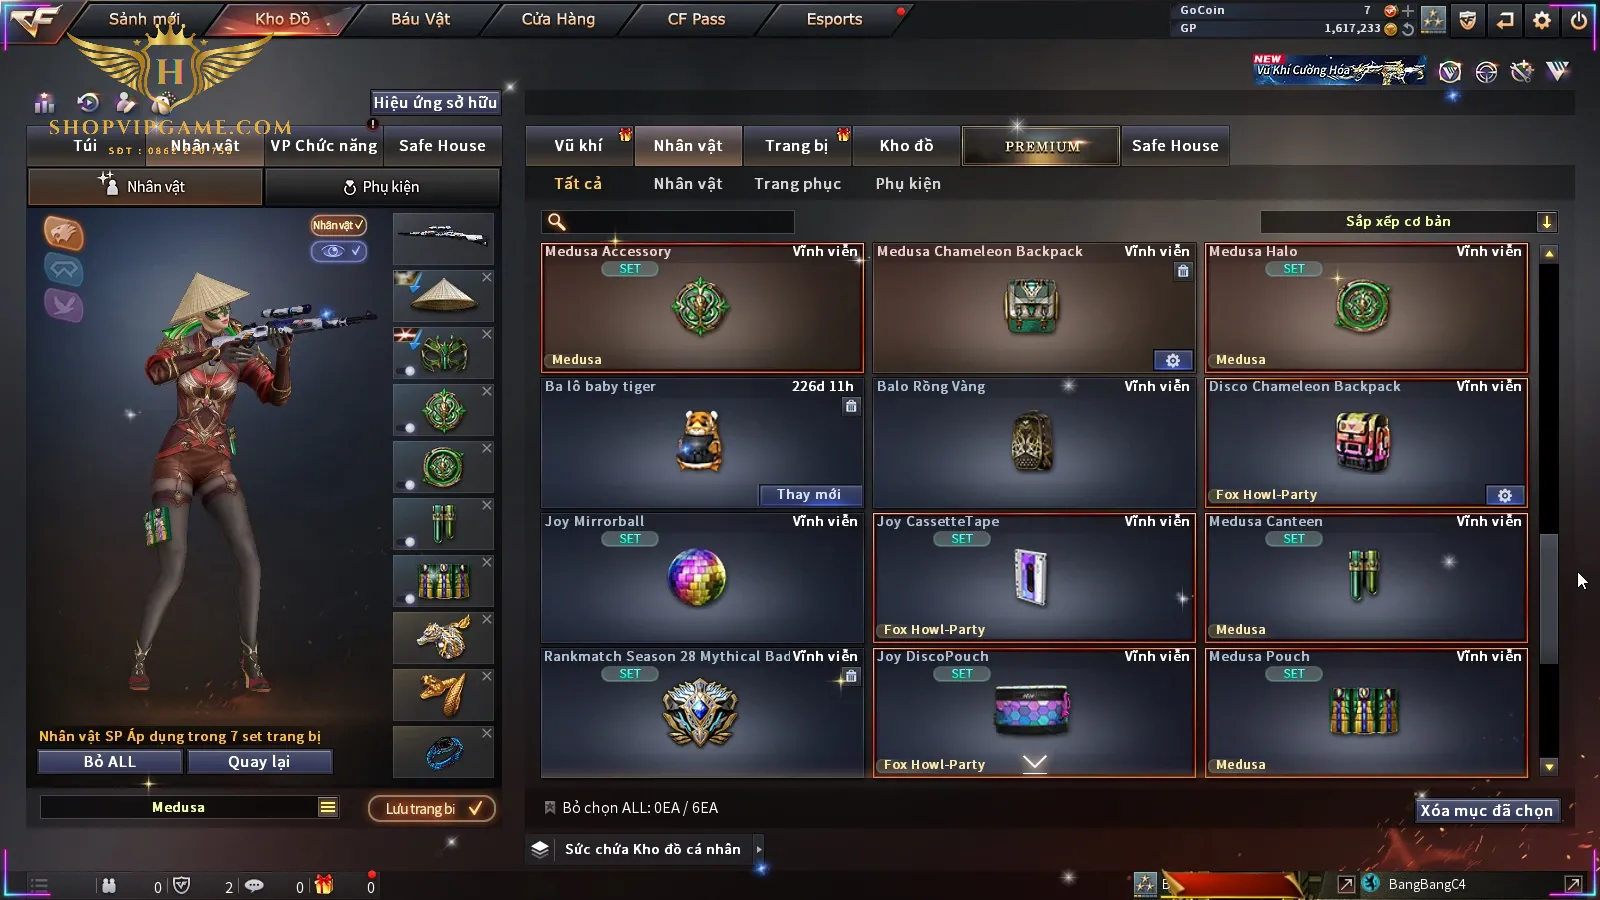Toggle the Nhân vật checkbox above character
This screenshot has width=1600, height=900.
(338, 225)
